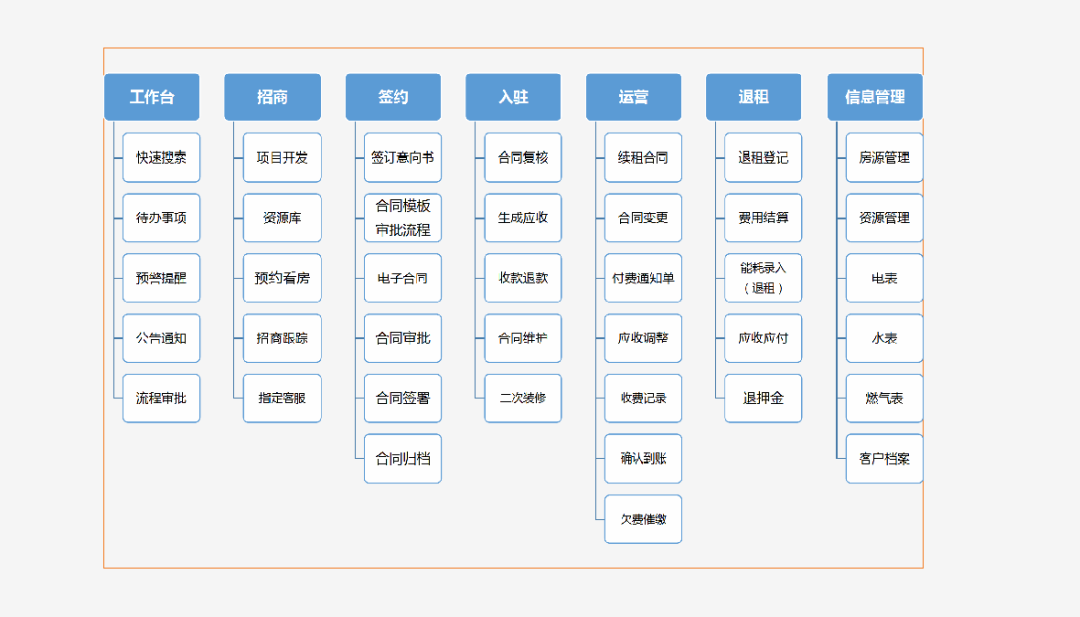This screenshot has height=617, width=1080.
Task: Select the 公告通知 node
Action: pyautogui.click(x=161, y=338)
